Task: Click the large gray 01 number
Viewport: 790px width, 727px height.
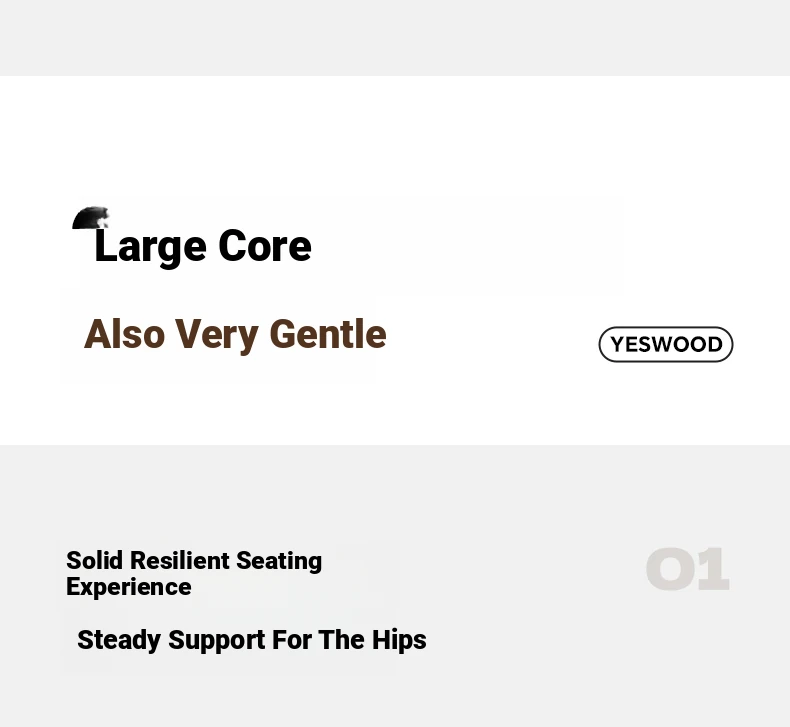Action: click(687, 569)
